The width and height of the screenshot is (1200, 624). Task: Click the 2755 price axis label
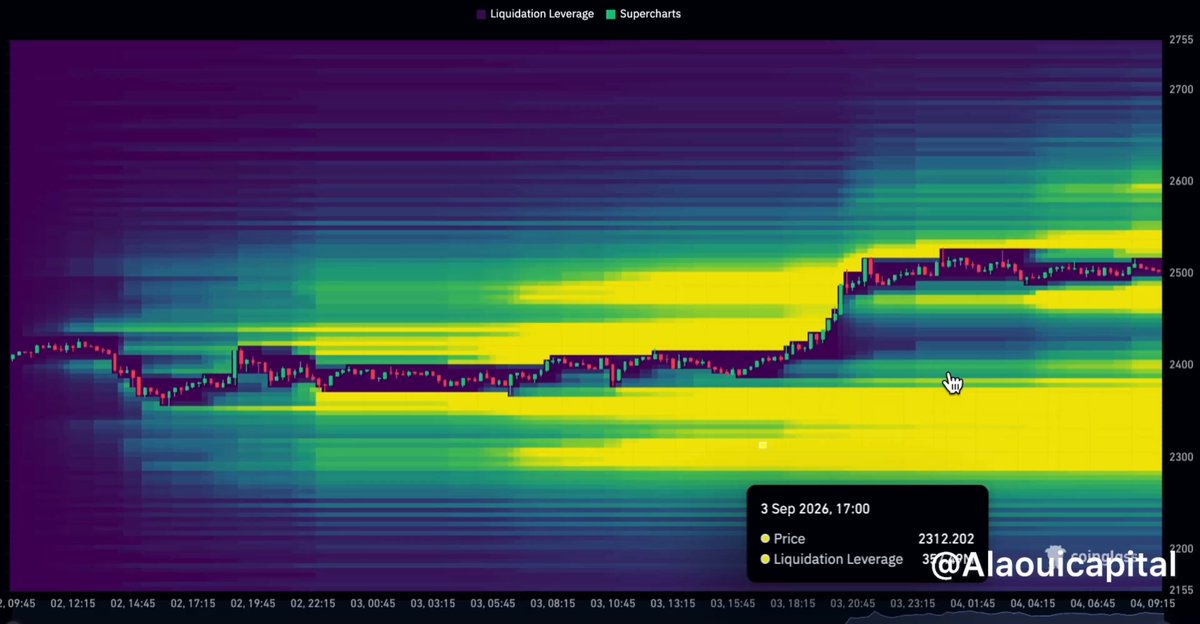coord(1181,40)
